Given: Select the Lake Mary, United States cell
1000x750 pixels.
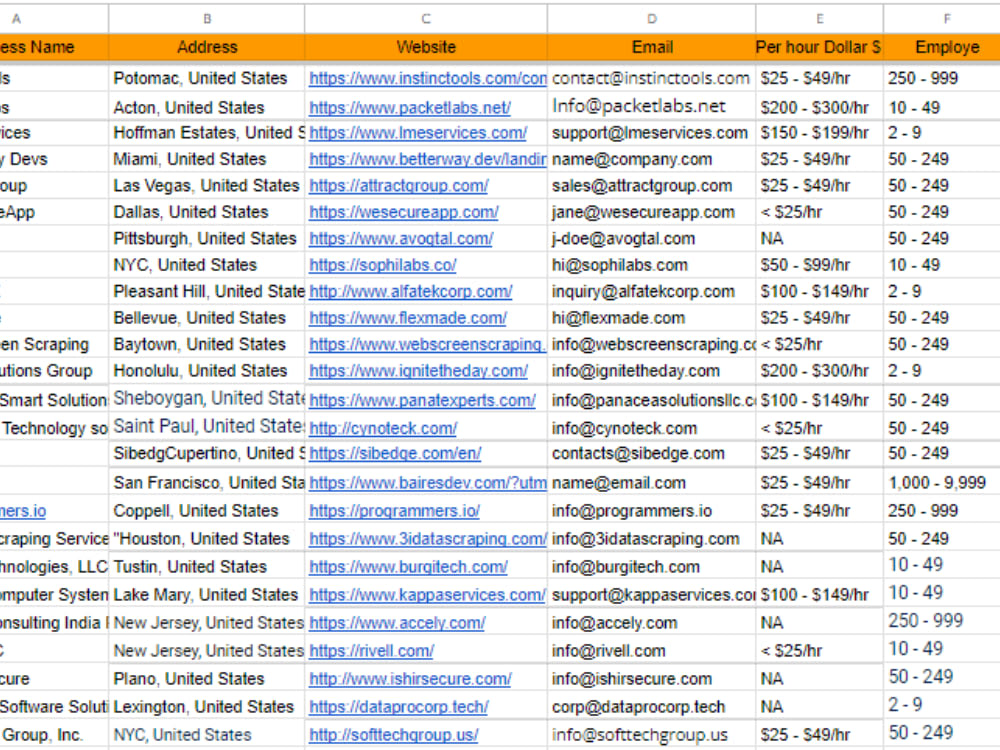Looking at the screenshot, I should [207, 595].
